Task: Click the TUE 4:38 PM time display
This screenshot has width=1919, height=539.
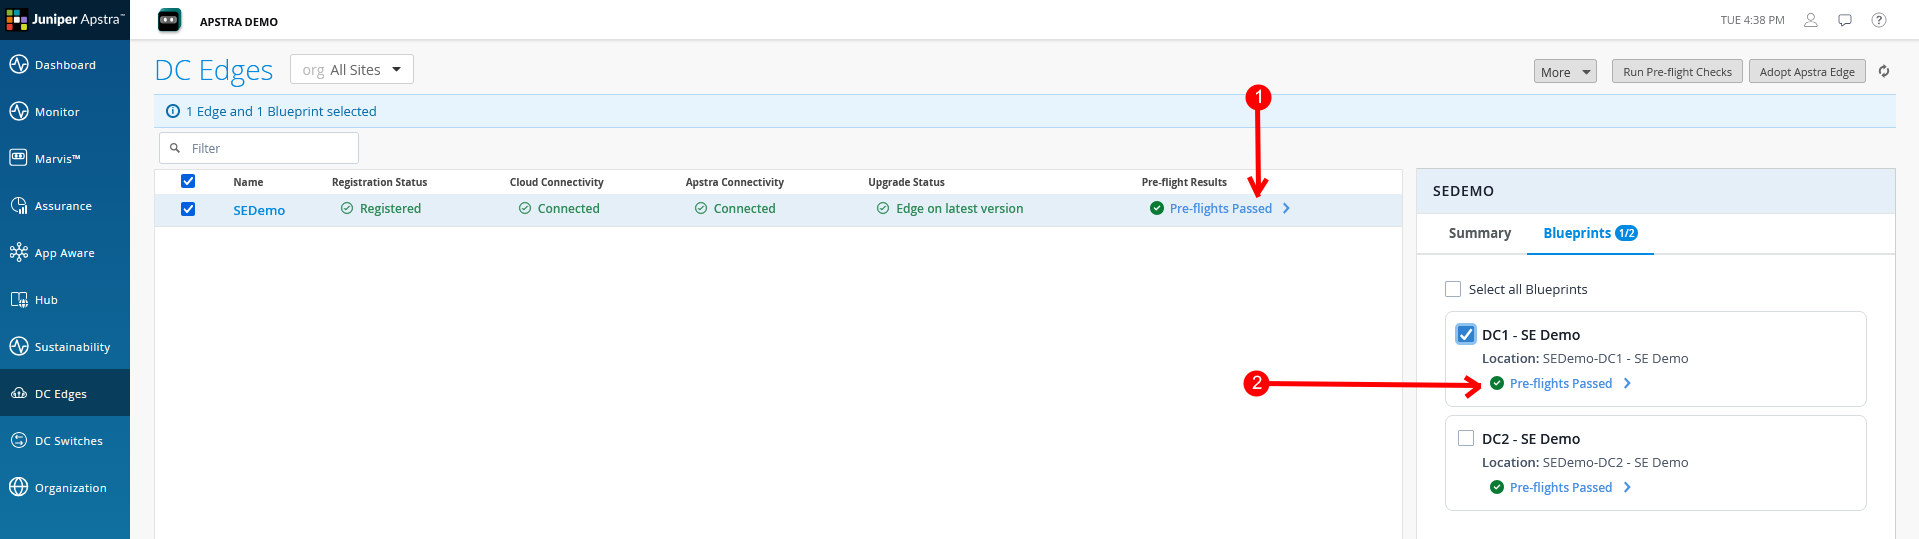Action: 1752,20
